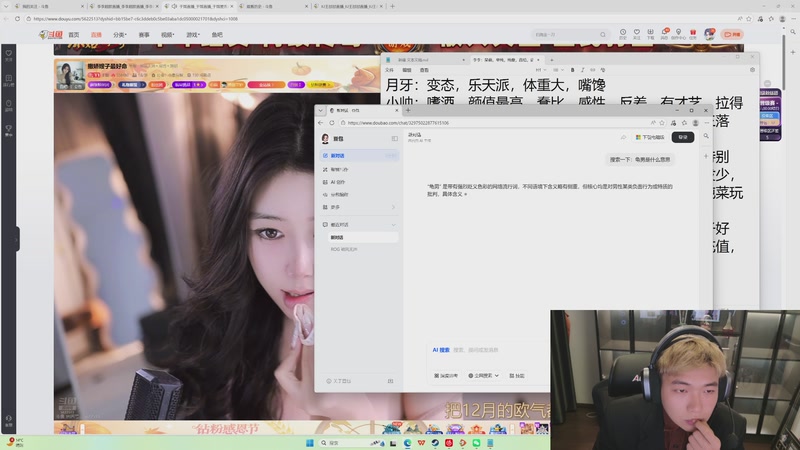
Task: Expand 视频 dropdown in Douyu header
Action: tap(167, 35)
